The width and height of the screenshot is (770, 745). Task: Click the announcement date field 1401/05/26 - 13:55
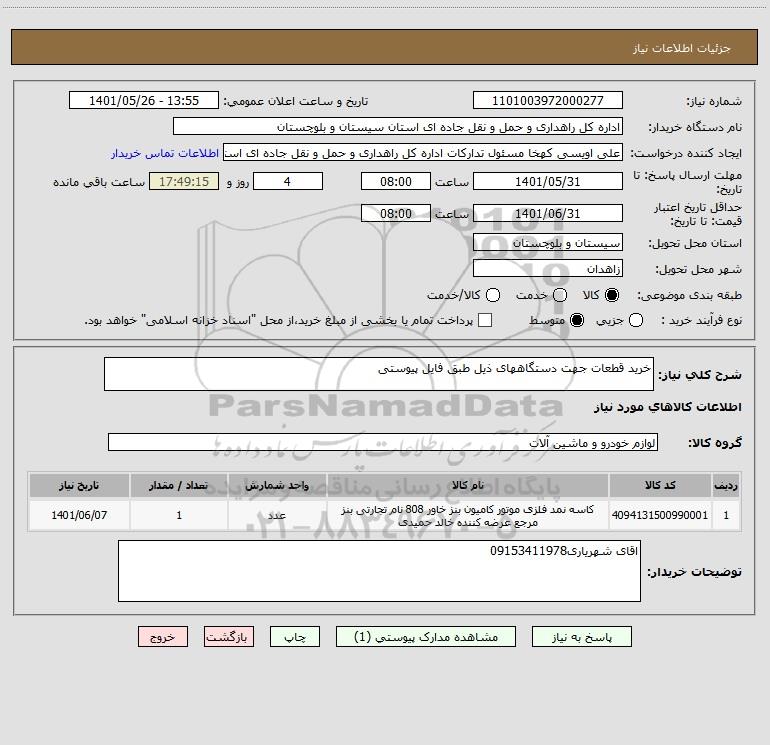144,101
